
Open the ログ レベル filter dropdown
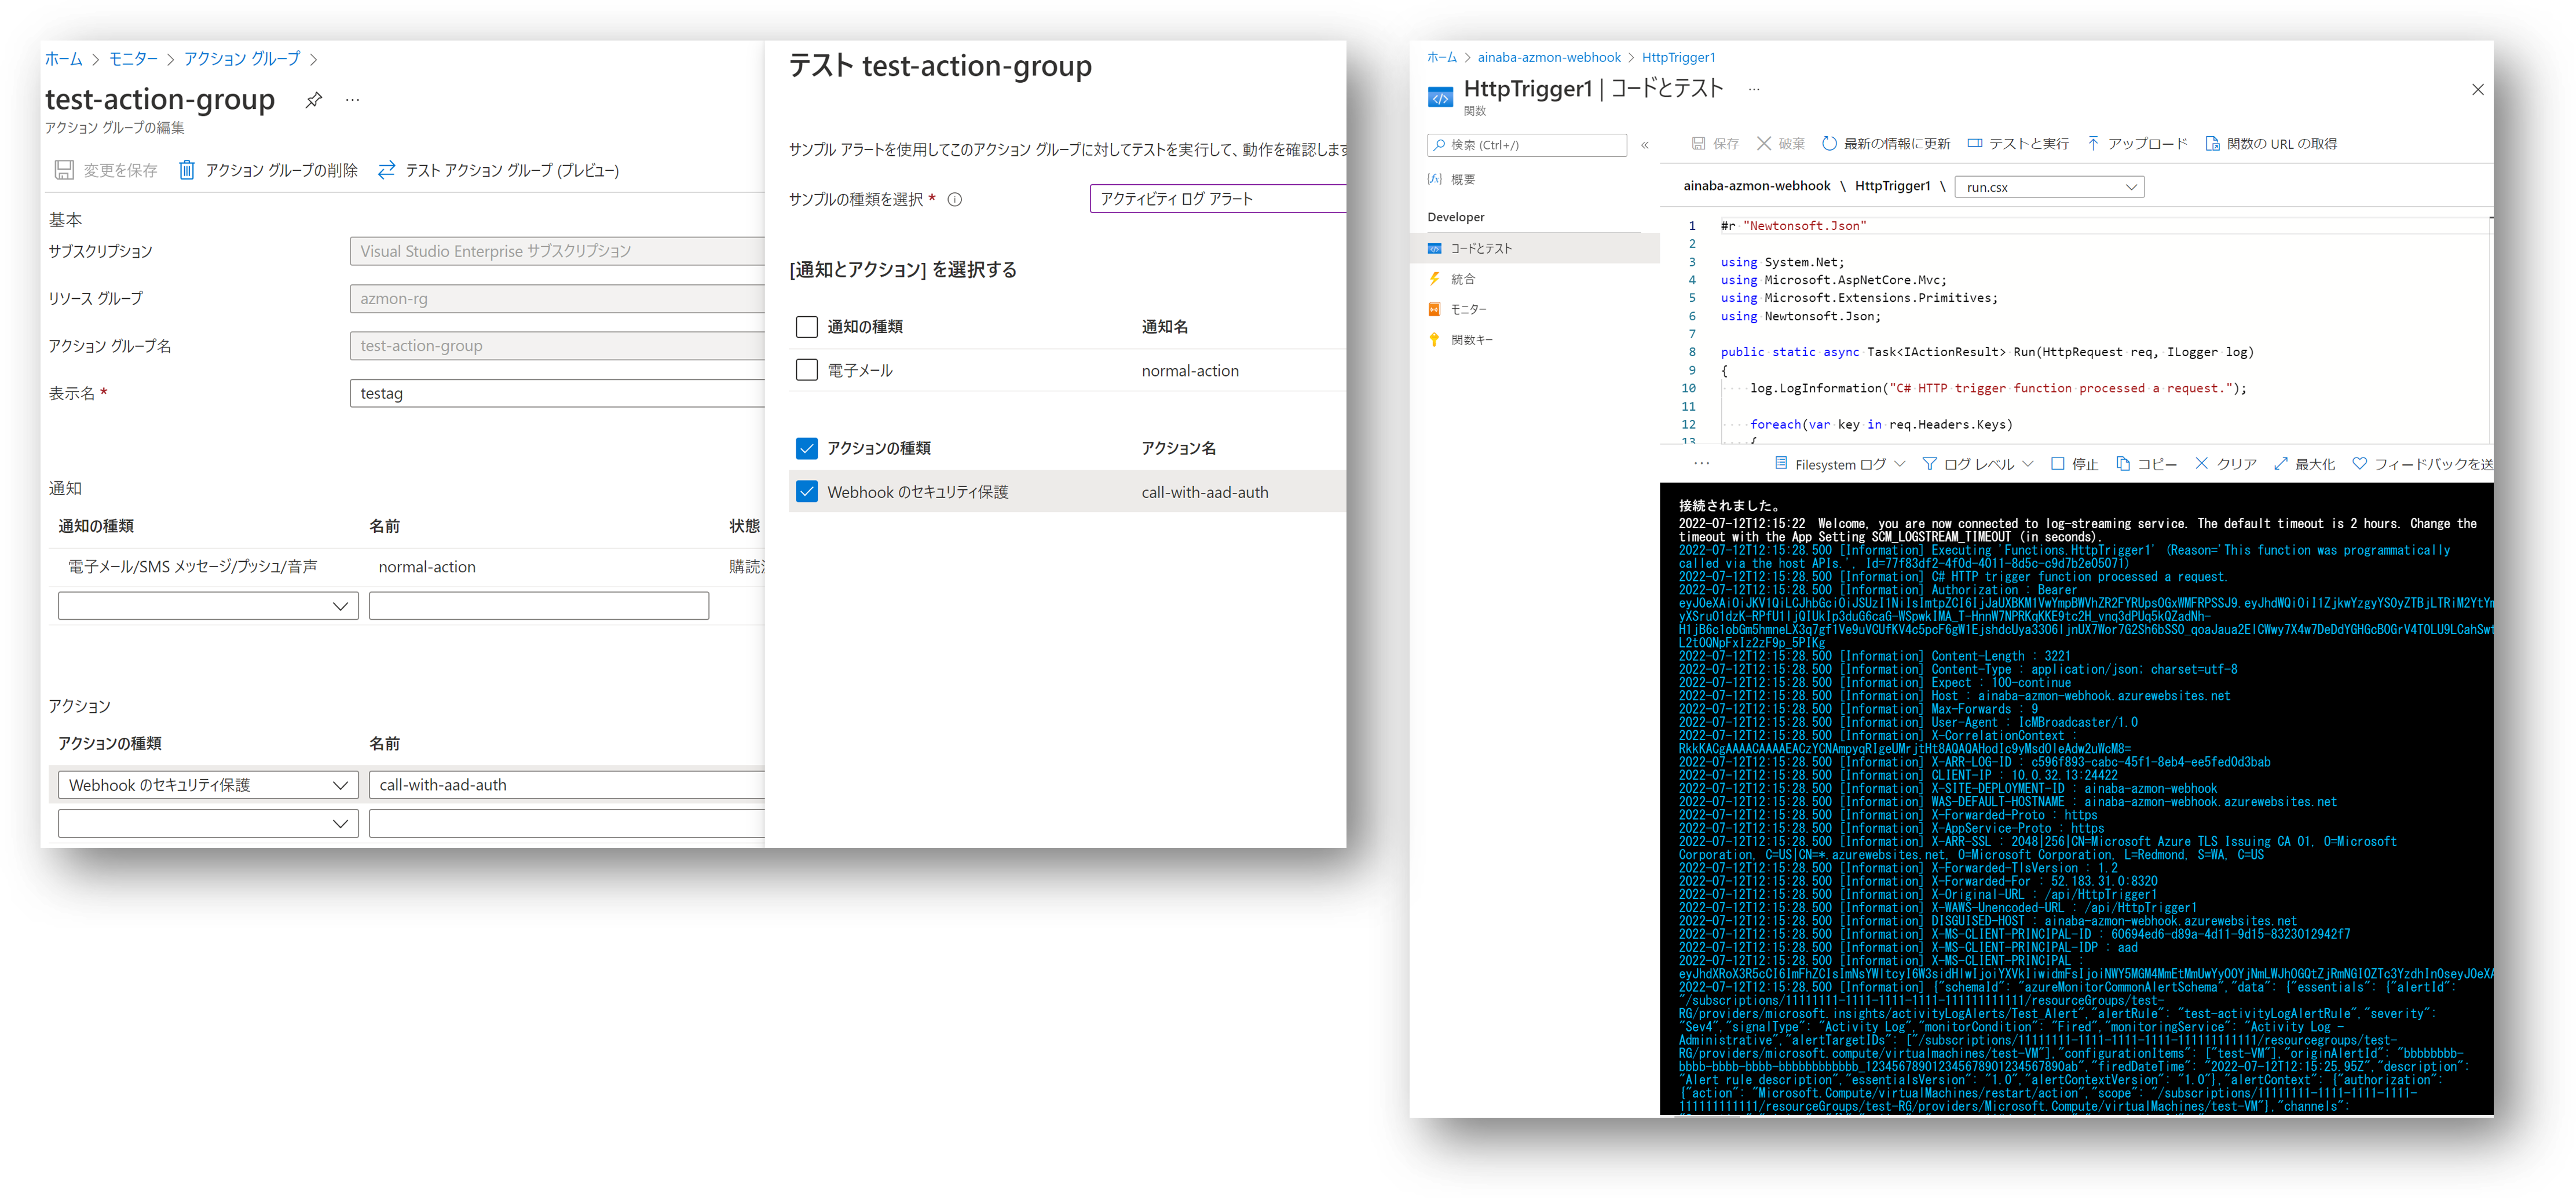tap(1978, 464)
